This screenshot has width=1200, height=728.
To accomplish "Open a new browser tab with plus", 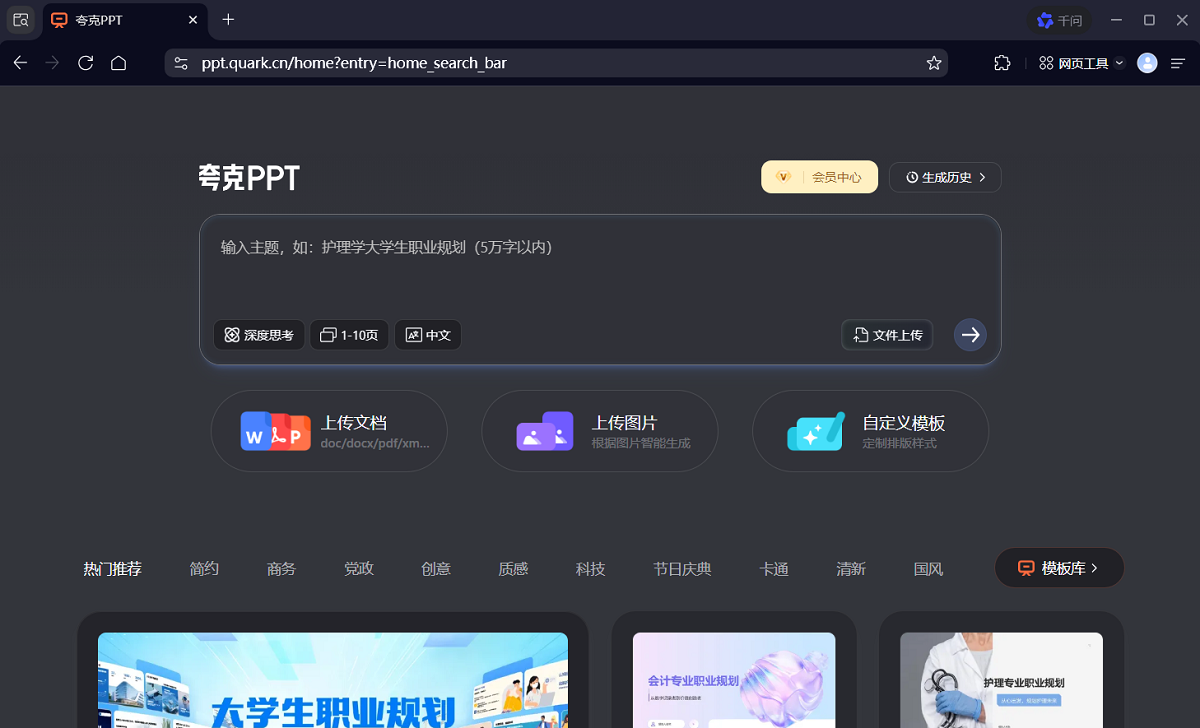I will (x=228, y=20).
